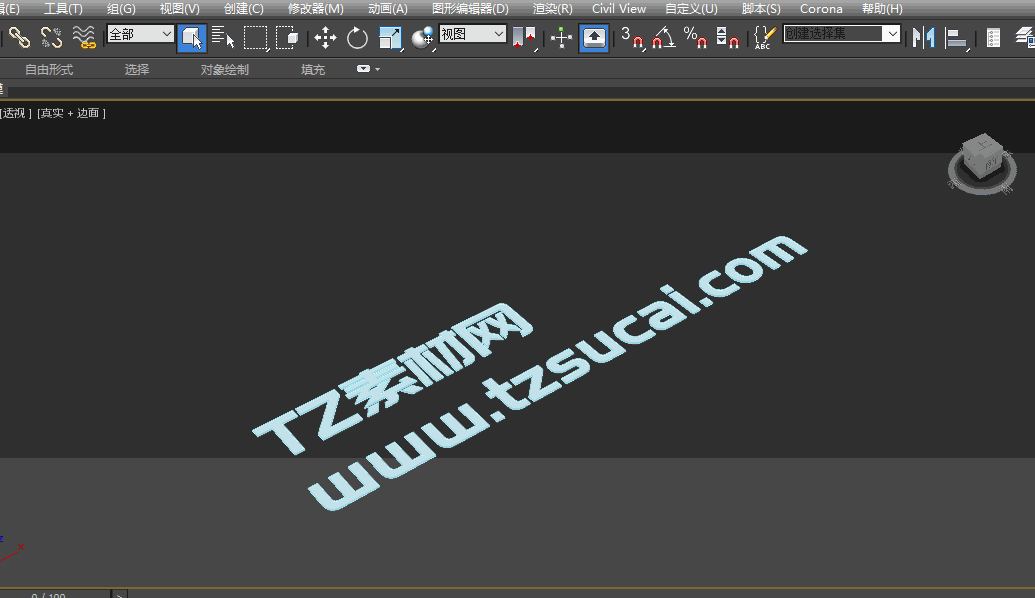Open the 脚本(S) menu
The width and height of the screenshot is (1035, 598).
(x=761, y=9)
